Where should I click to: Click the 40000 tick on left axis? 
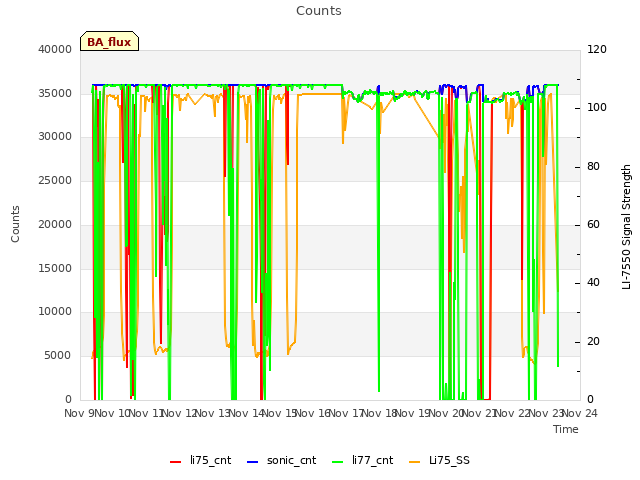click(x=55, y=49)
